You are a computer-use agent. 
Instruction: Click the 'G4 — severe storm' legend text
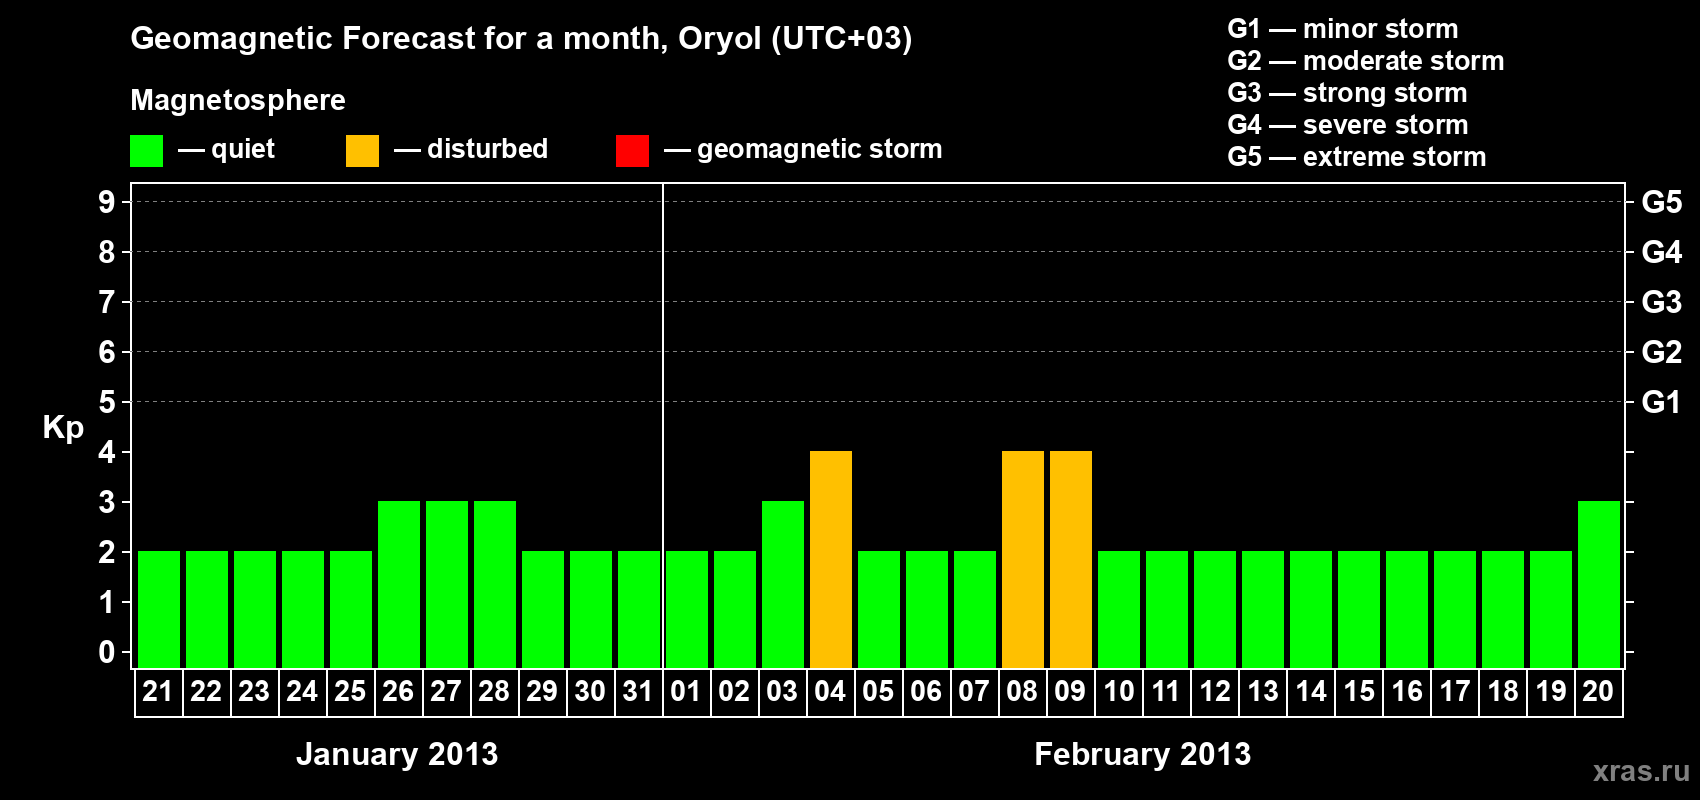[x=1348, y=125]
